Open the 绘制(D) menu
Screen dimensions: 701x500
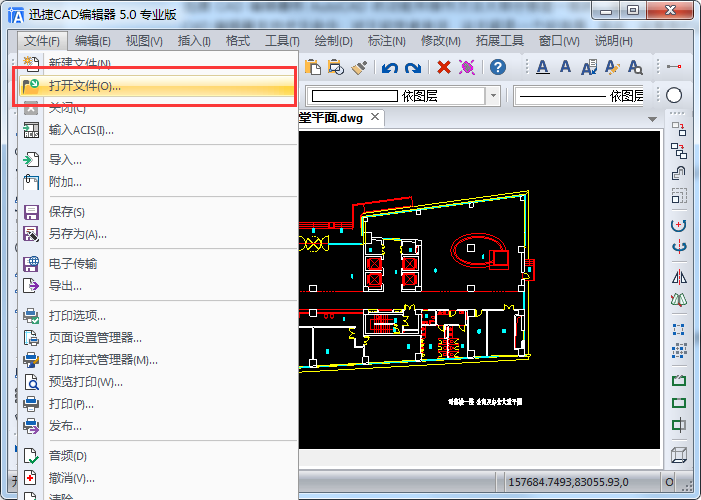point(334,41)
